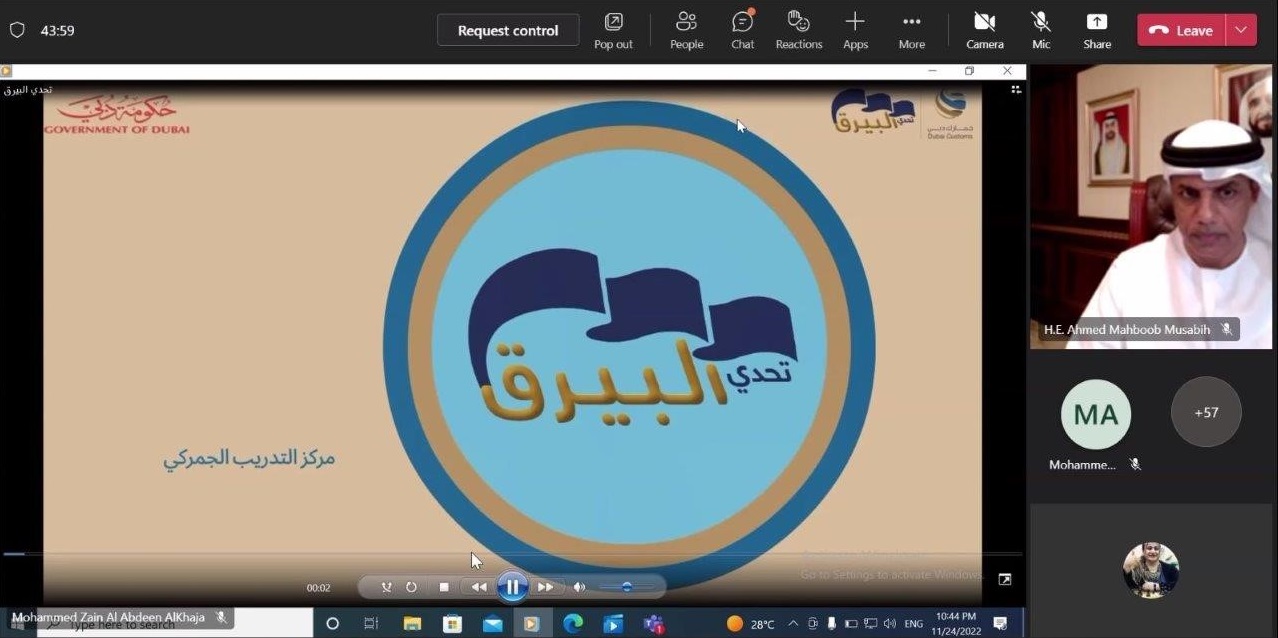Stop the video playback
This screenshot has height=638, width=1278.
[x=444, y=587]
